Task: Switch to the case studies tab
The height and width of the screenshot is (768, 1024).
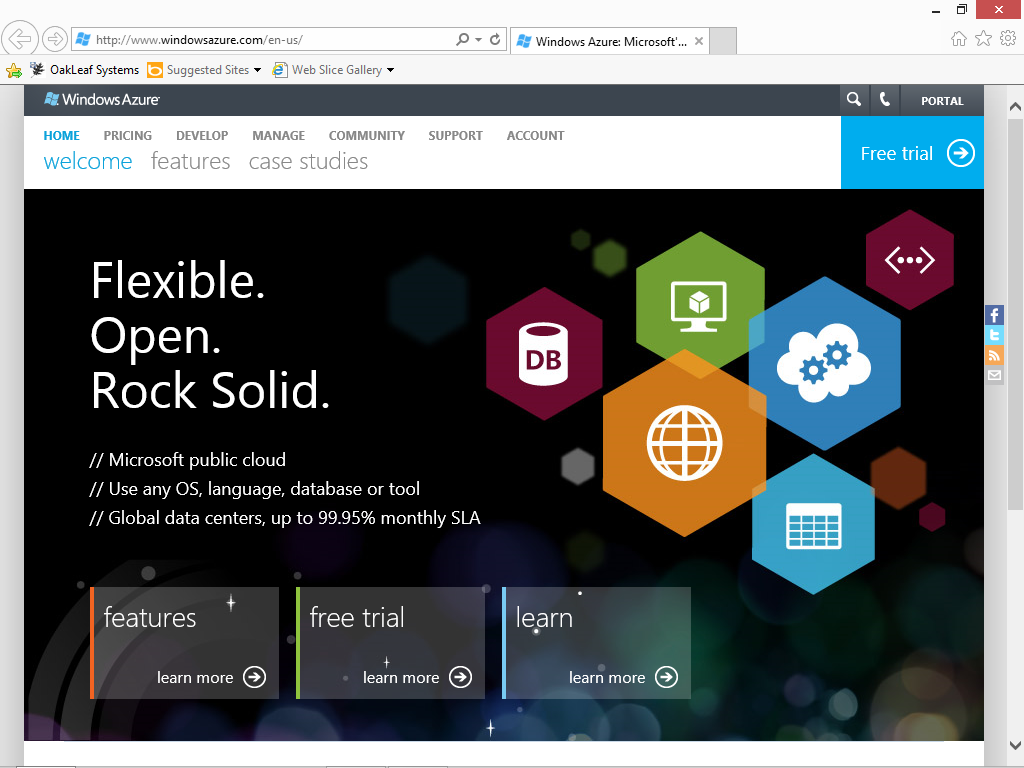Action: (x=308, y=161)
